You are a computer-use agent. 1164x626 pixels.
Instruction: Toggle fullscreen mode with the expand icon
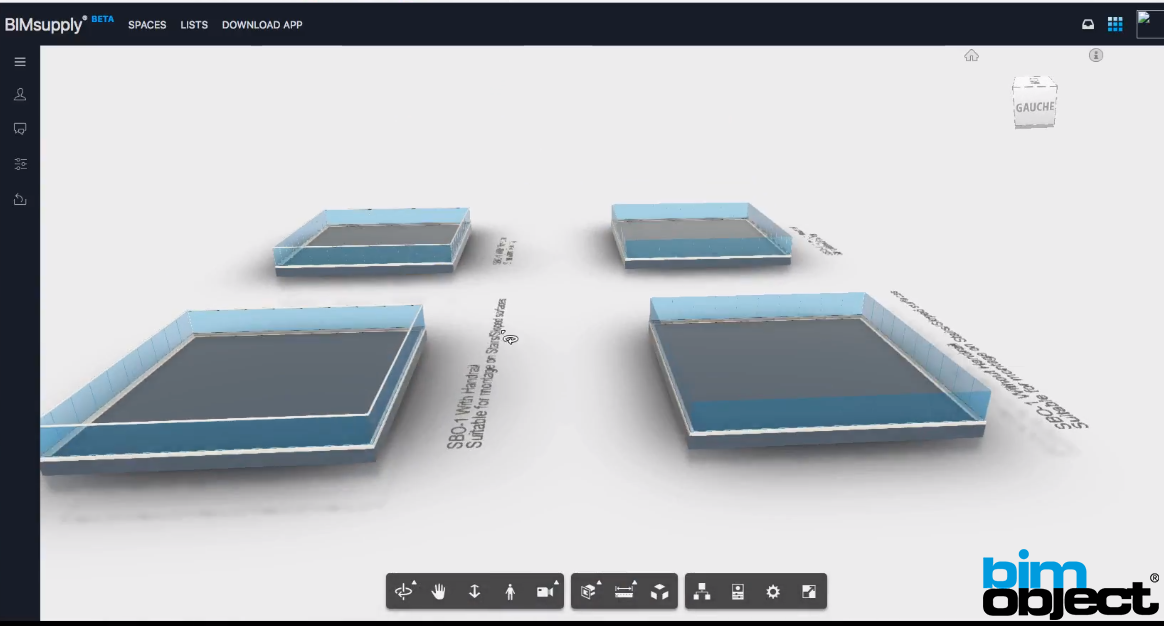click(x=808, y=591)
